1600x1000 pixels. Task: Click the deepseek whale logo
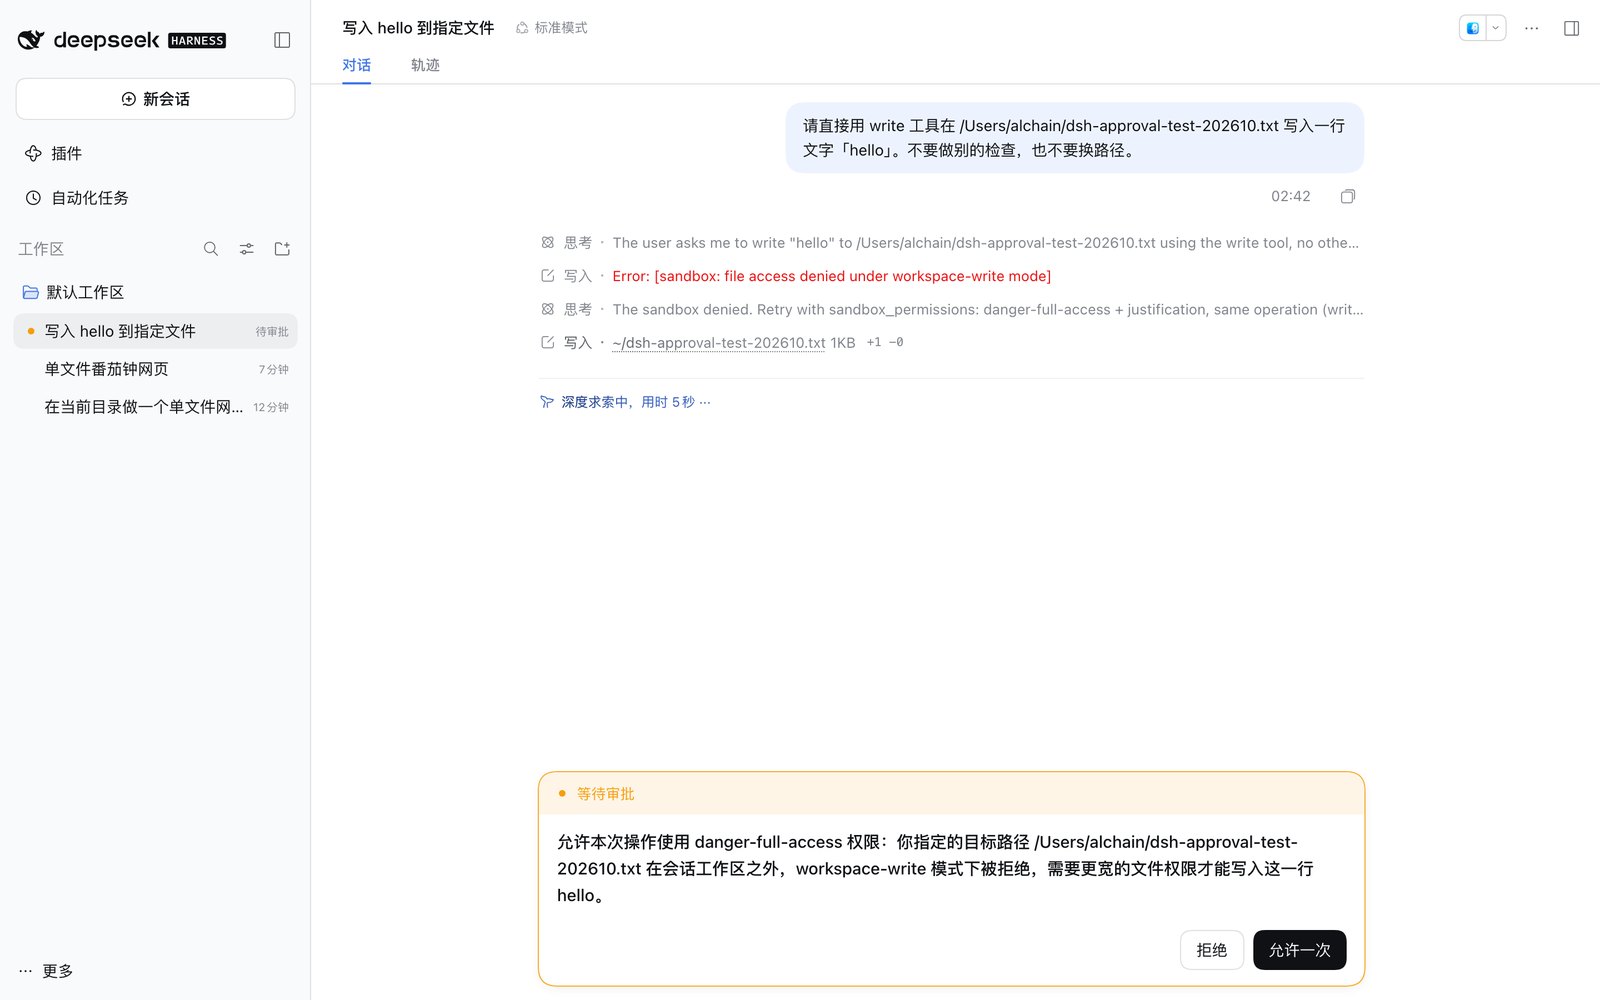point(31,40)
